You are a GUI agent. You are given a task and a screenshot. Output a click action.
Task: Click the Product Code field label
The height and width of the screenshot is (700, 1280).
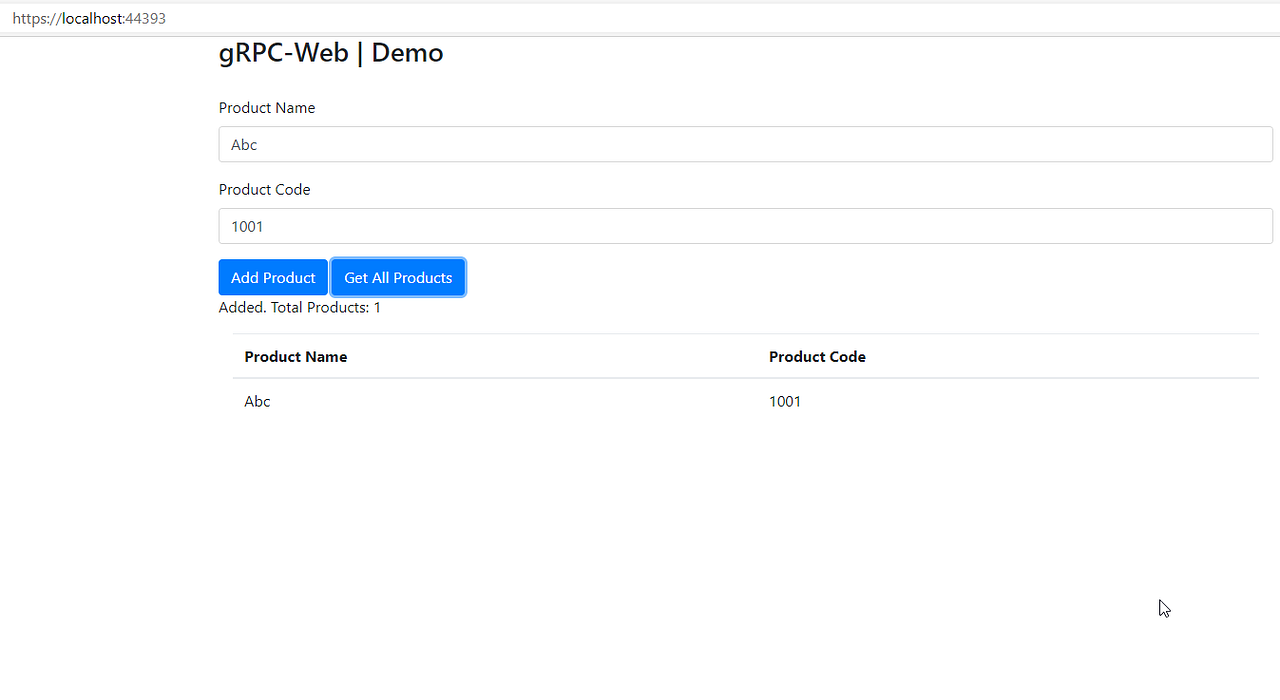coord(264,189)
